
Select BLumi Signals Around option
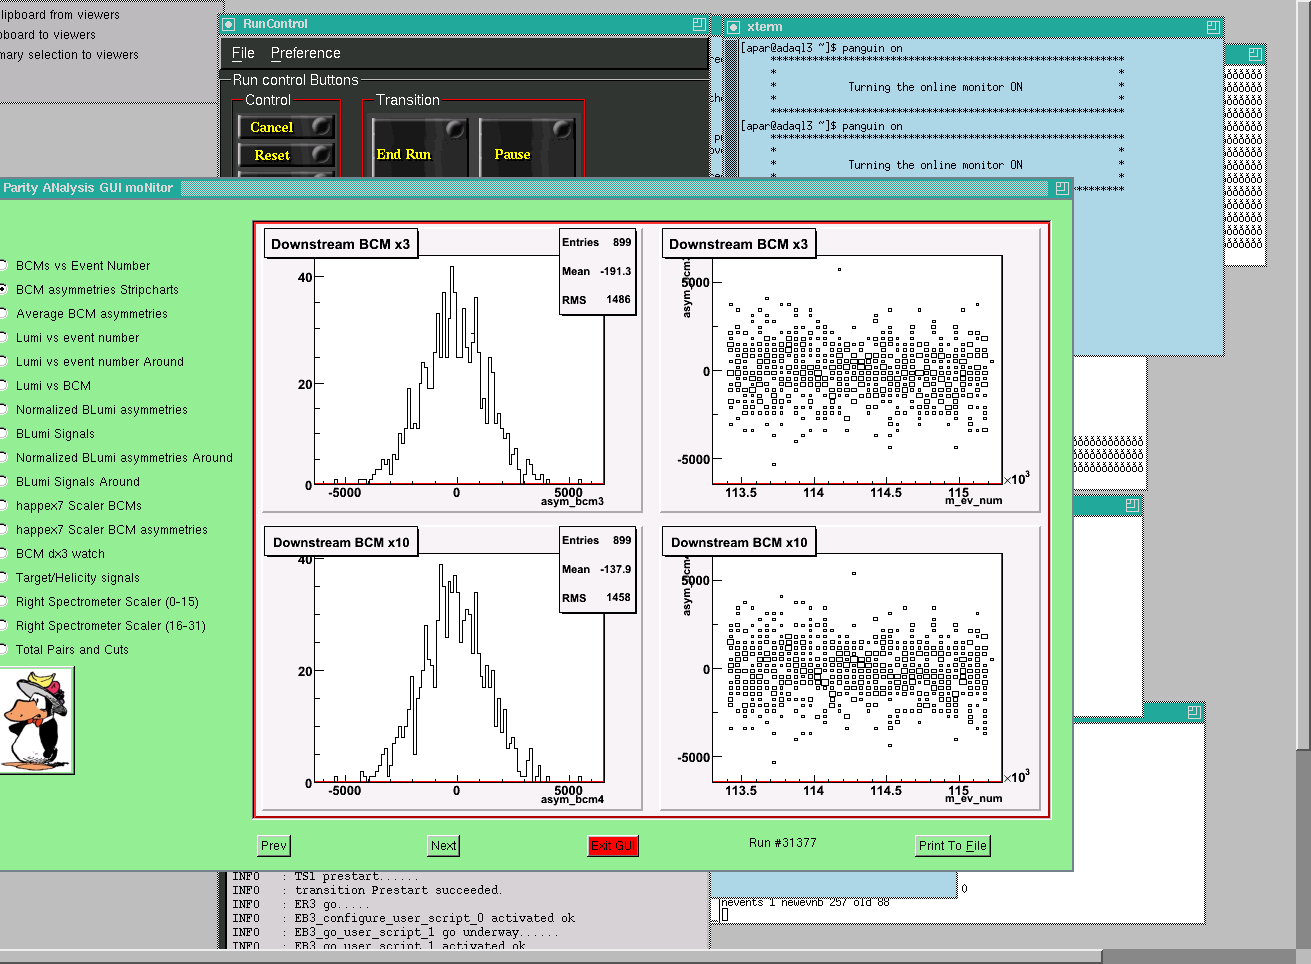70,482
